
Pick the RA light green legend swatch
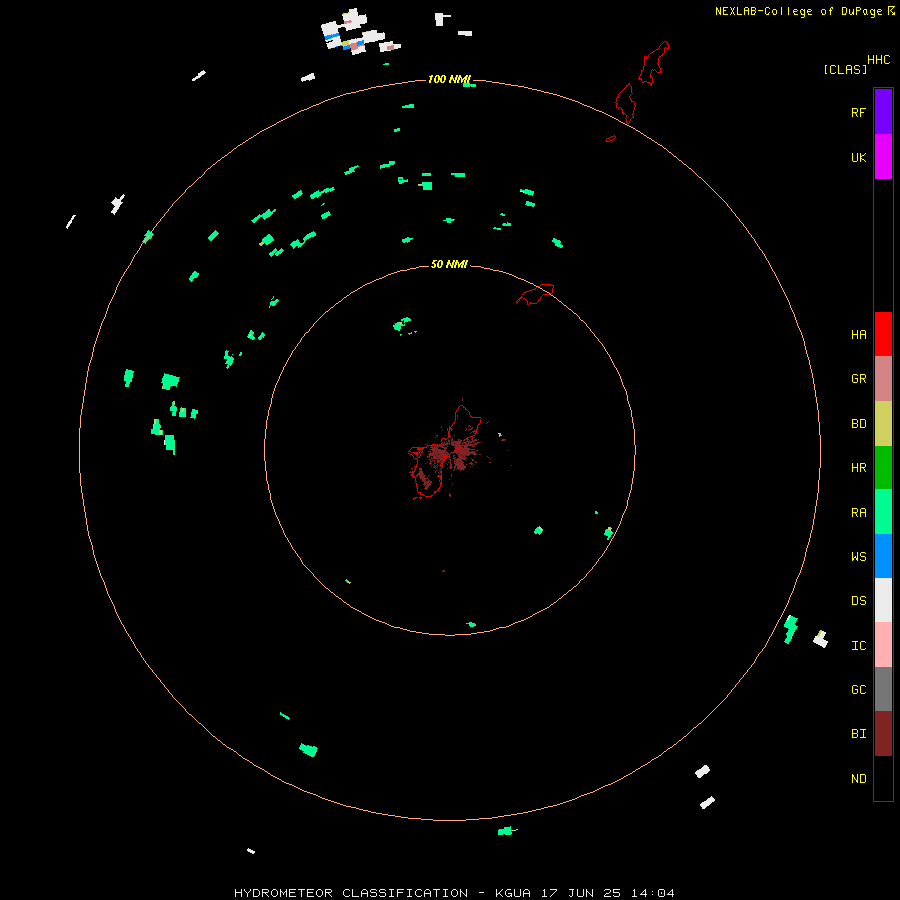point(883,512)
